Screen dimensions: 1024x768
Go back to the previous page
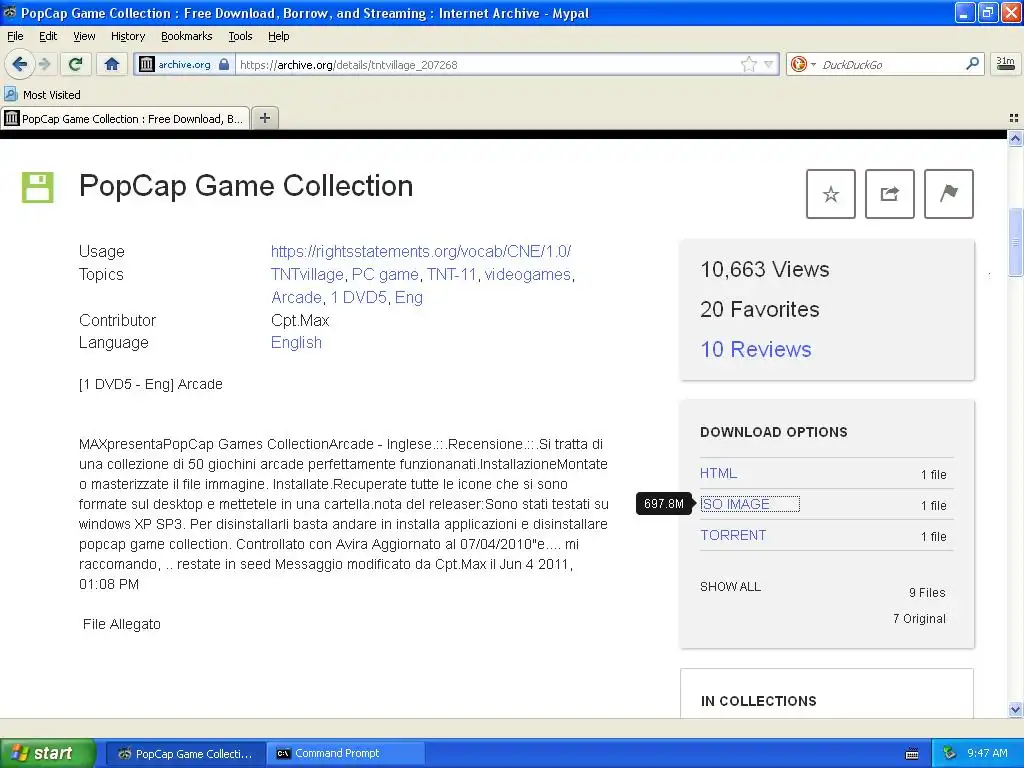pyautogui.click(x=19, y=64)
